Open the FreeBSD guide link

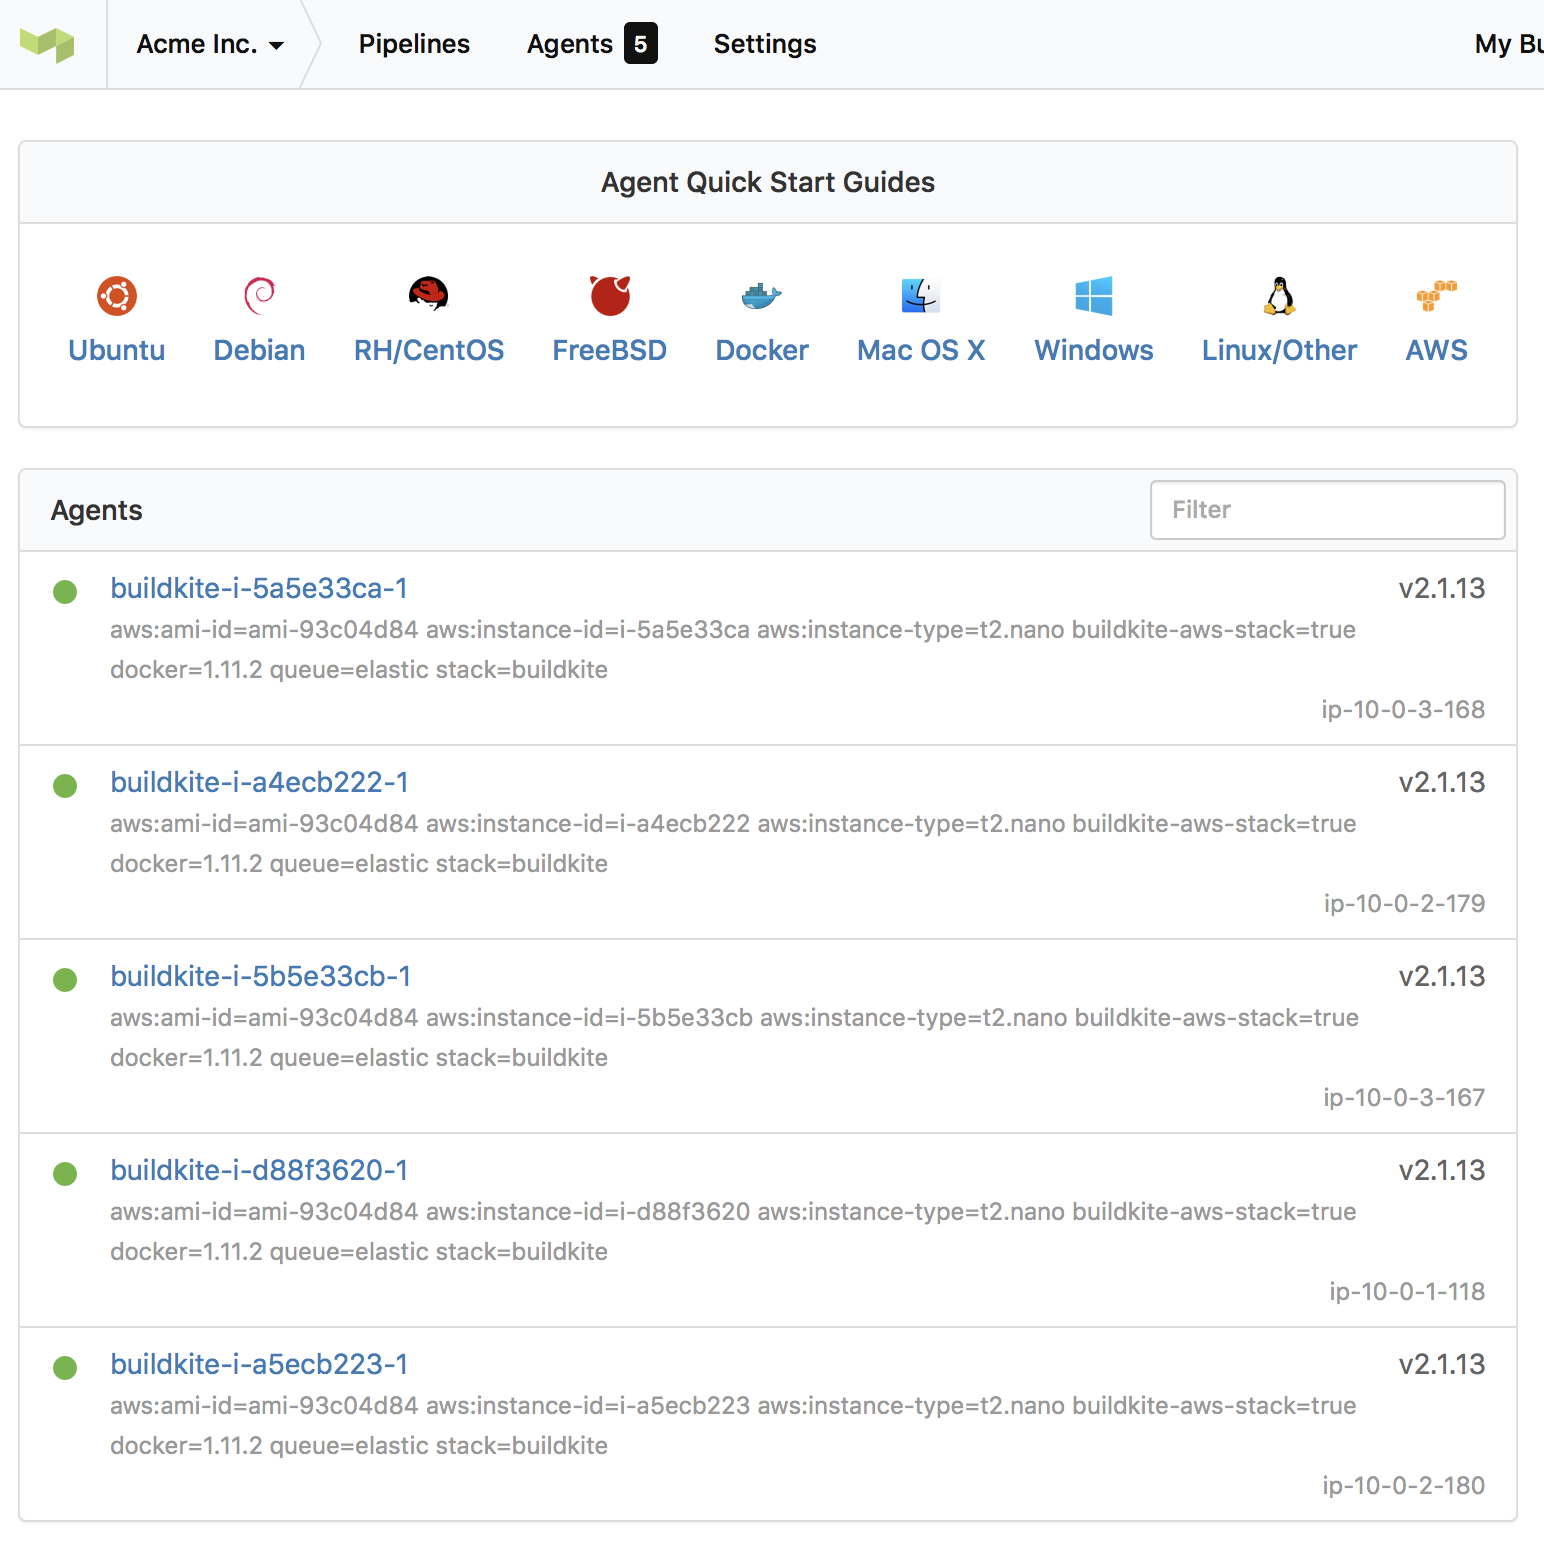pos(610,350)
